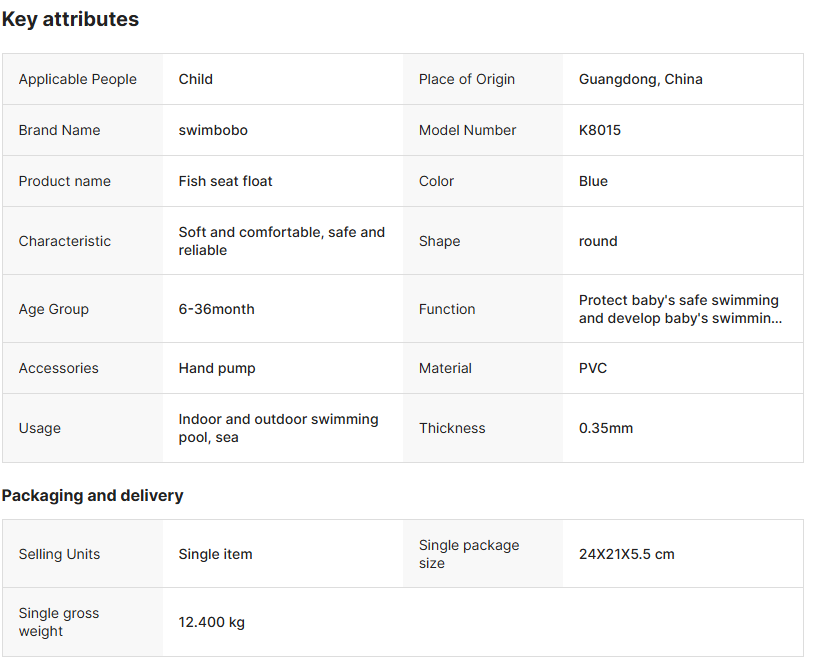Screen dimensions: 815x667
Task: Click the Fish seat float product name
Action: pyautogui.click(x=225, y=181)
